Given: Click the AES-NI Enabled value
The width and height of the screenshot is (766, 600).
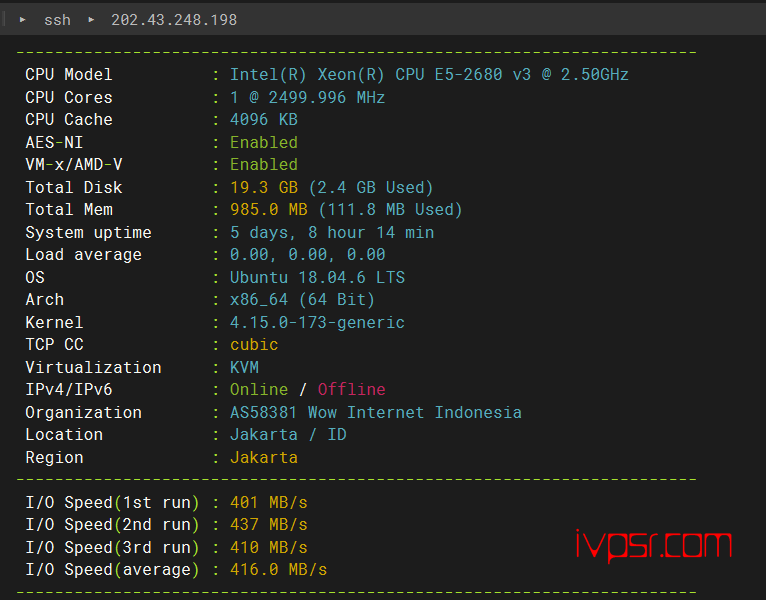Looking at the screenshot, I should (264, 142).
